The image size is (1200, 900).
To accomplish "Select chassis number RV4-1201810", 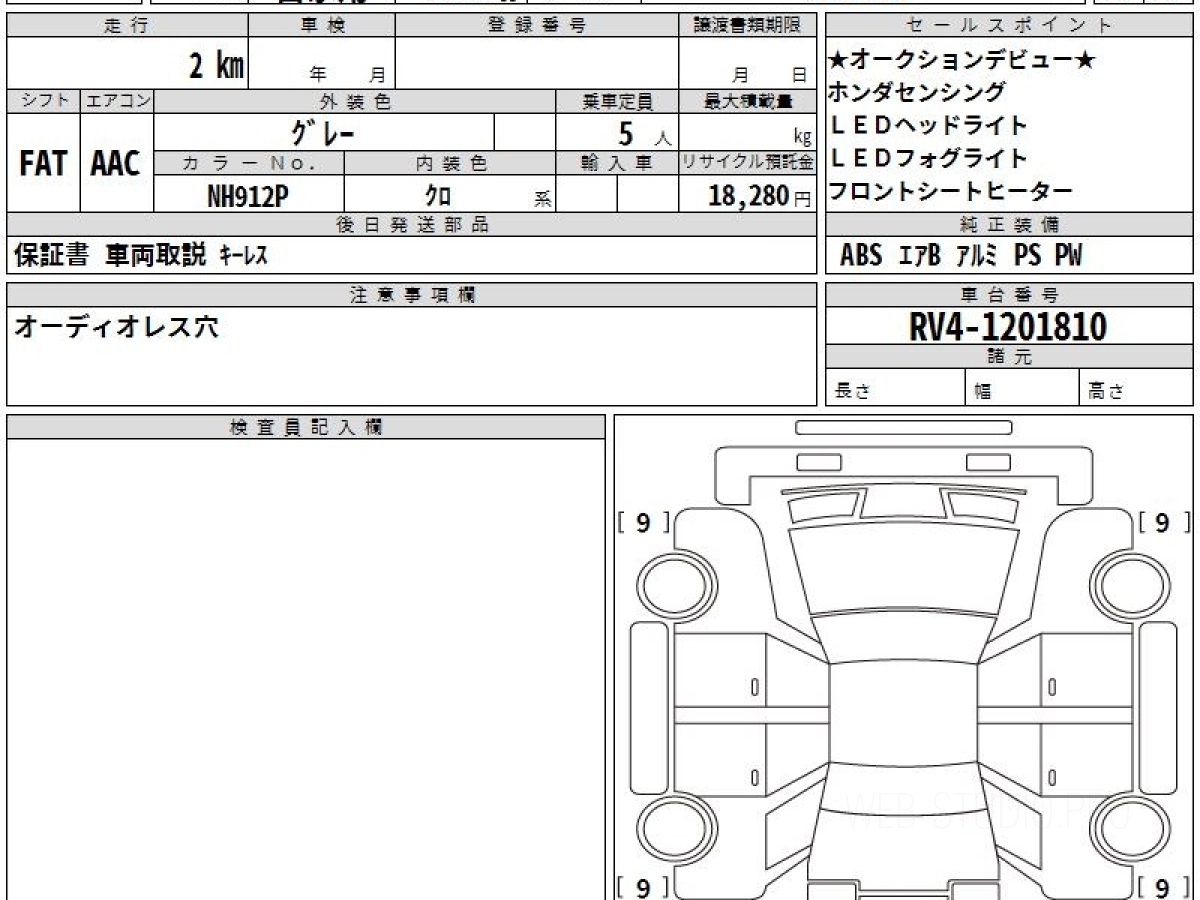I will pyautogui.click(x=1008, y=327).
